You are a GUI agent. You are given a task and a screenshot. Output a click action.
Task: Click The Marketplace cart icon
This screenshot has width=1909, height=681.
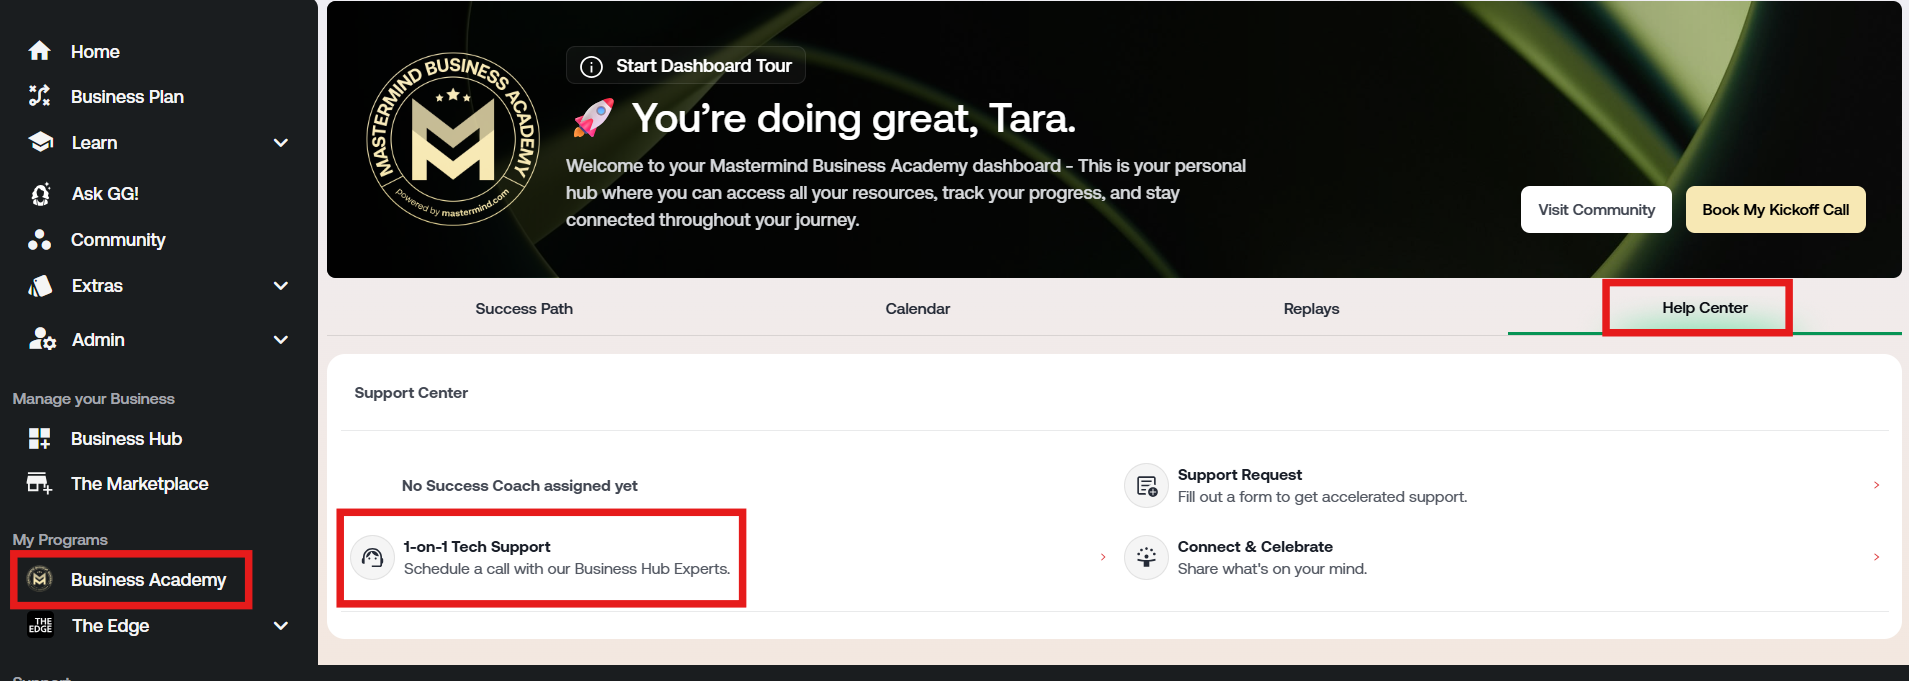(40, 483)
